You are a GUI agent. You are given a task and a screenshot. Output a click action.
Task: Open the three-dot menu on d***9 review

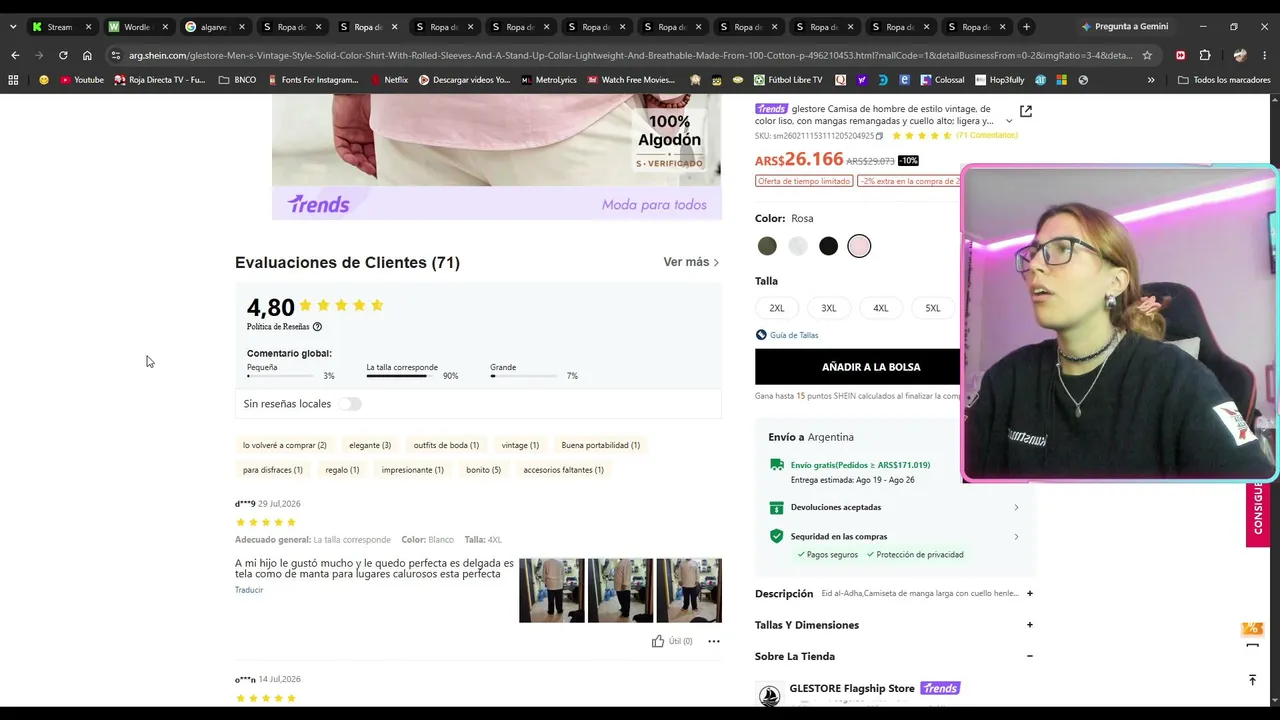pos(714,641)
